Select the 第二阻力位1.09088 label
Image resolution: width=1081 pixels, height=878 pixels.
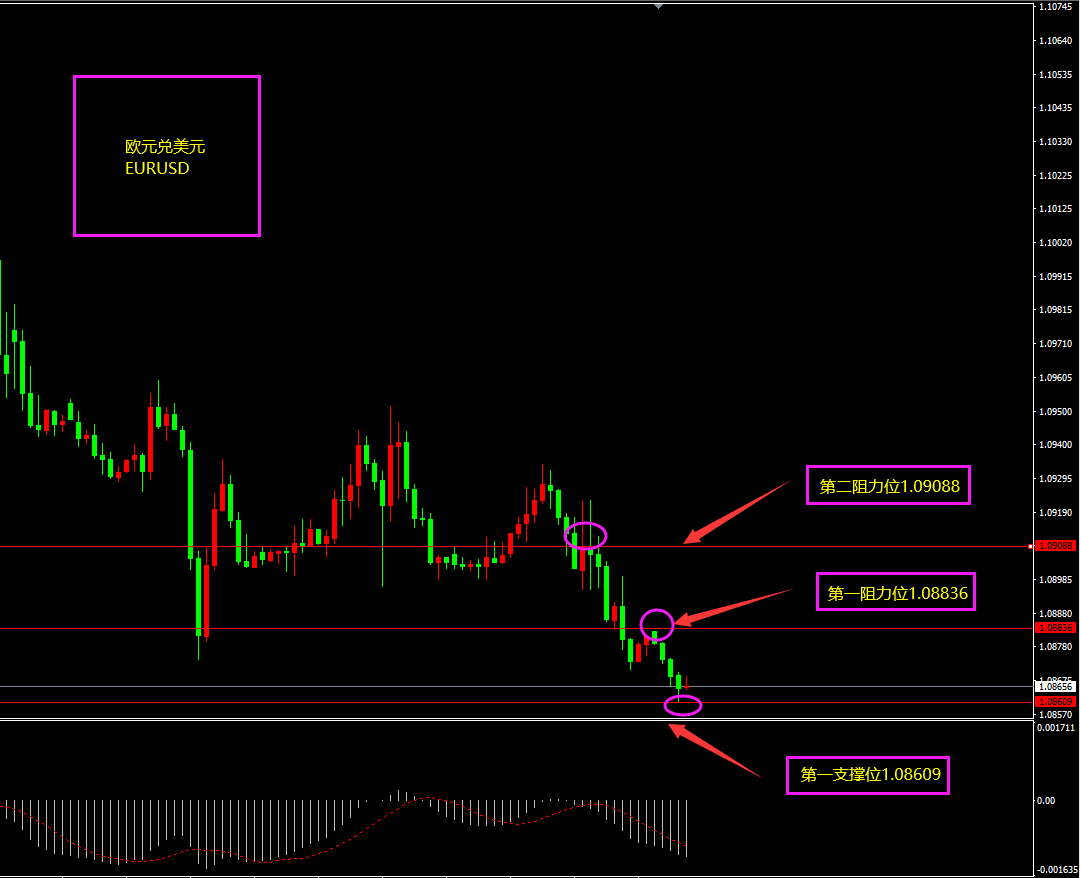coord(888,486)
